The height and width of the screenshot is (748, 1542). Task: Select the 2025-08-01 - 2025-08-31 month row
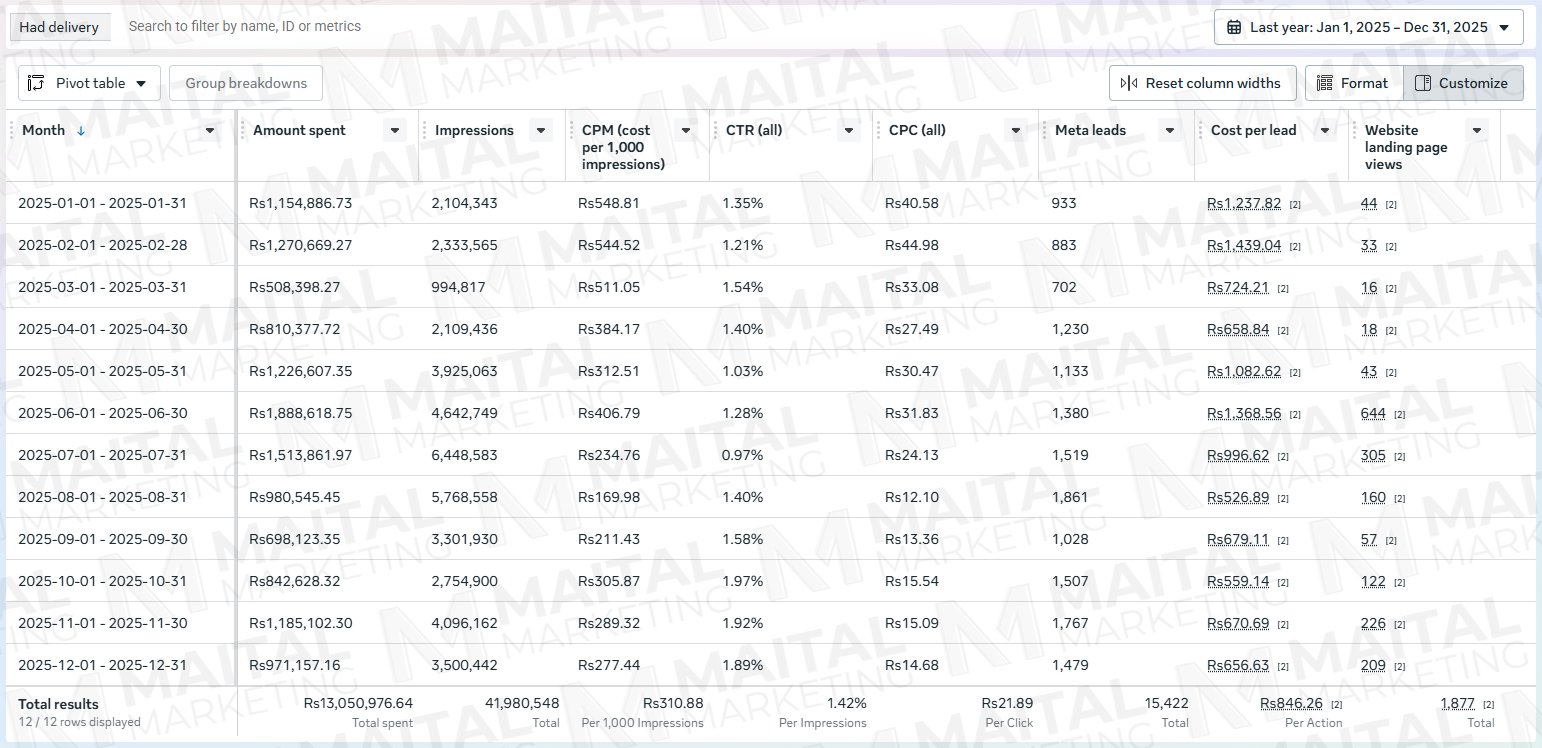[x=770, y=497]
